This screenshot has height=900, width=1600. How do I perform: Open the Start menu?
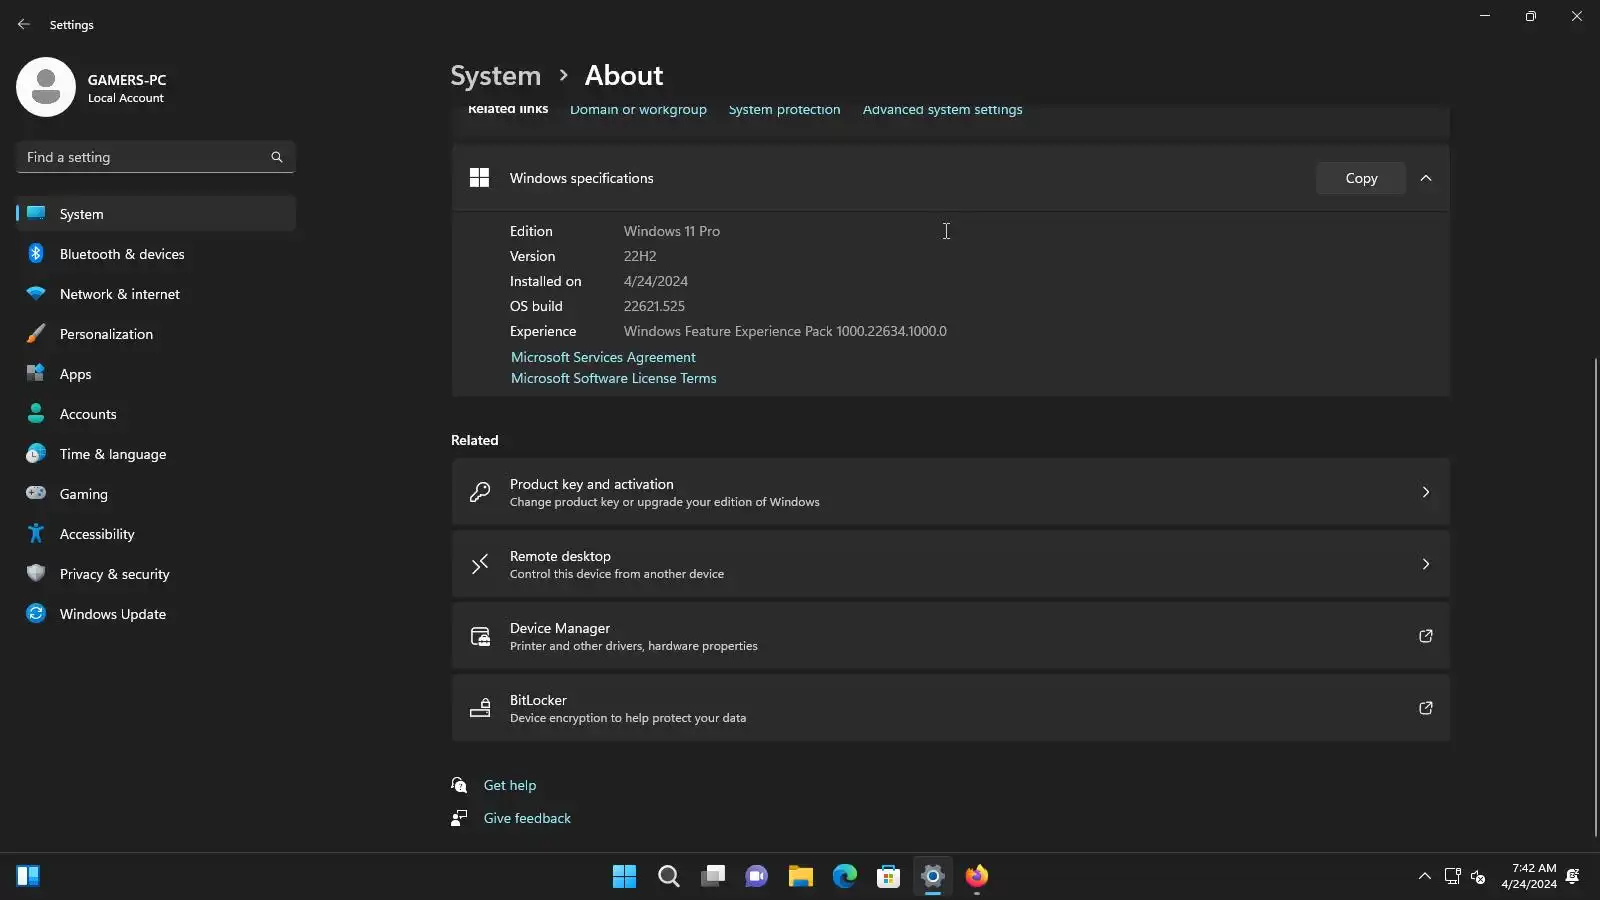pyautogui.click(x=625, y=876)
